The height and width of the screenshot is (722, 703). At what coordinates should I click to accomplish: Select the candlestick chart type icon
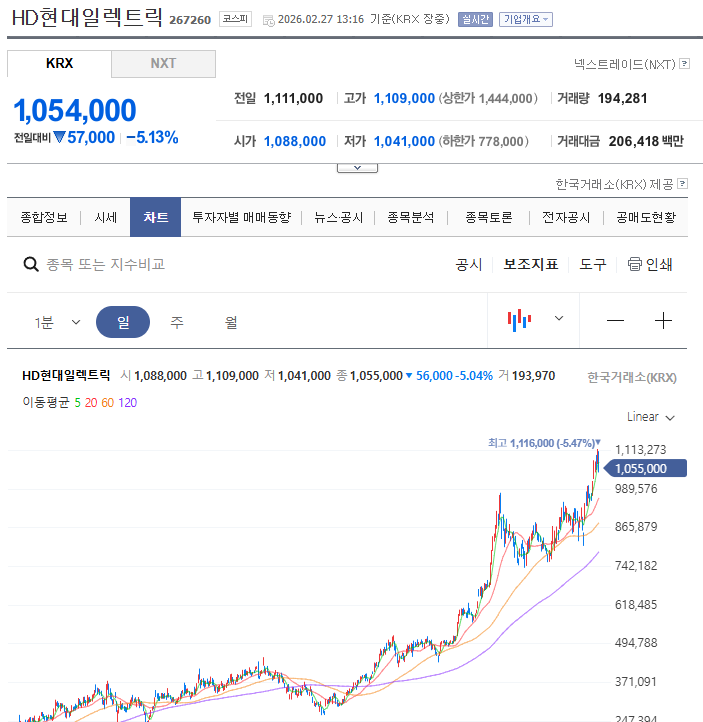click(x=519, y=320)
